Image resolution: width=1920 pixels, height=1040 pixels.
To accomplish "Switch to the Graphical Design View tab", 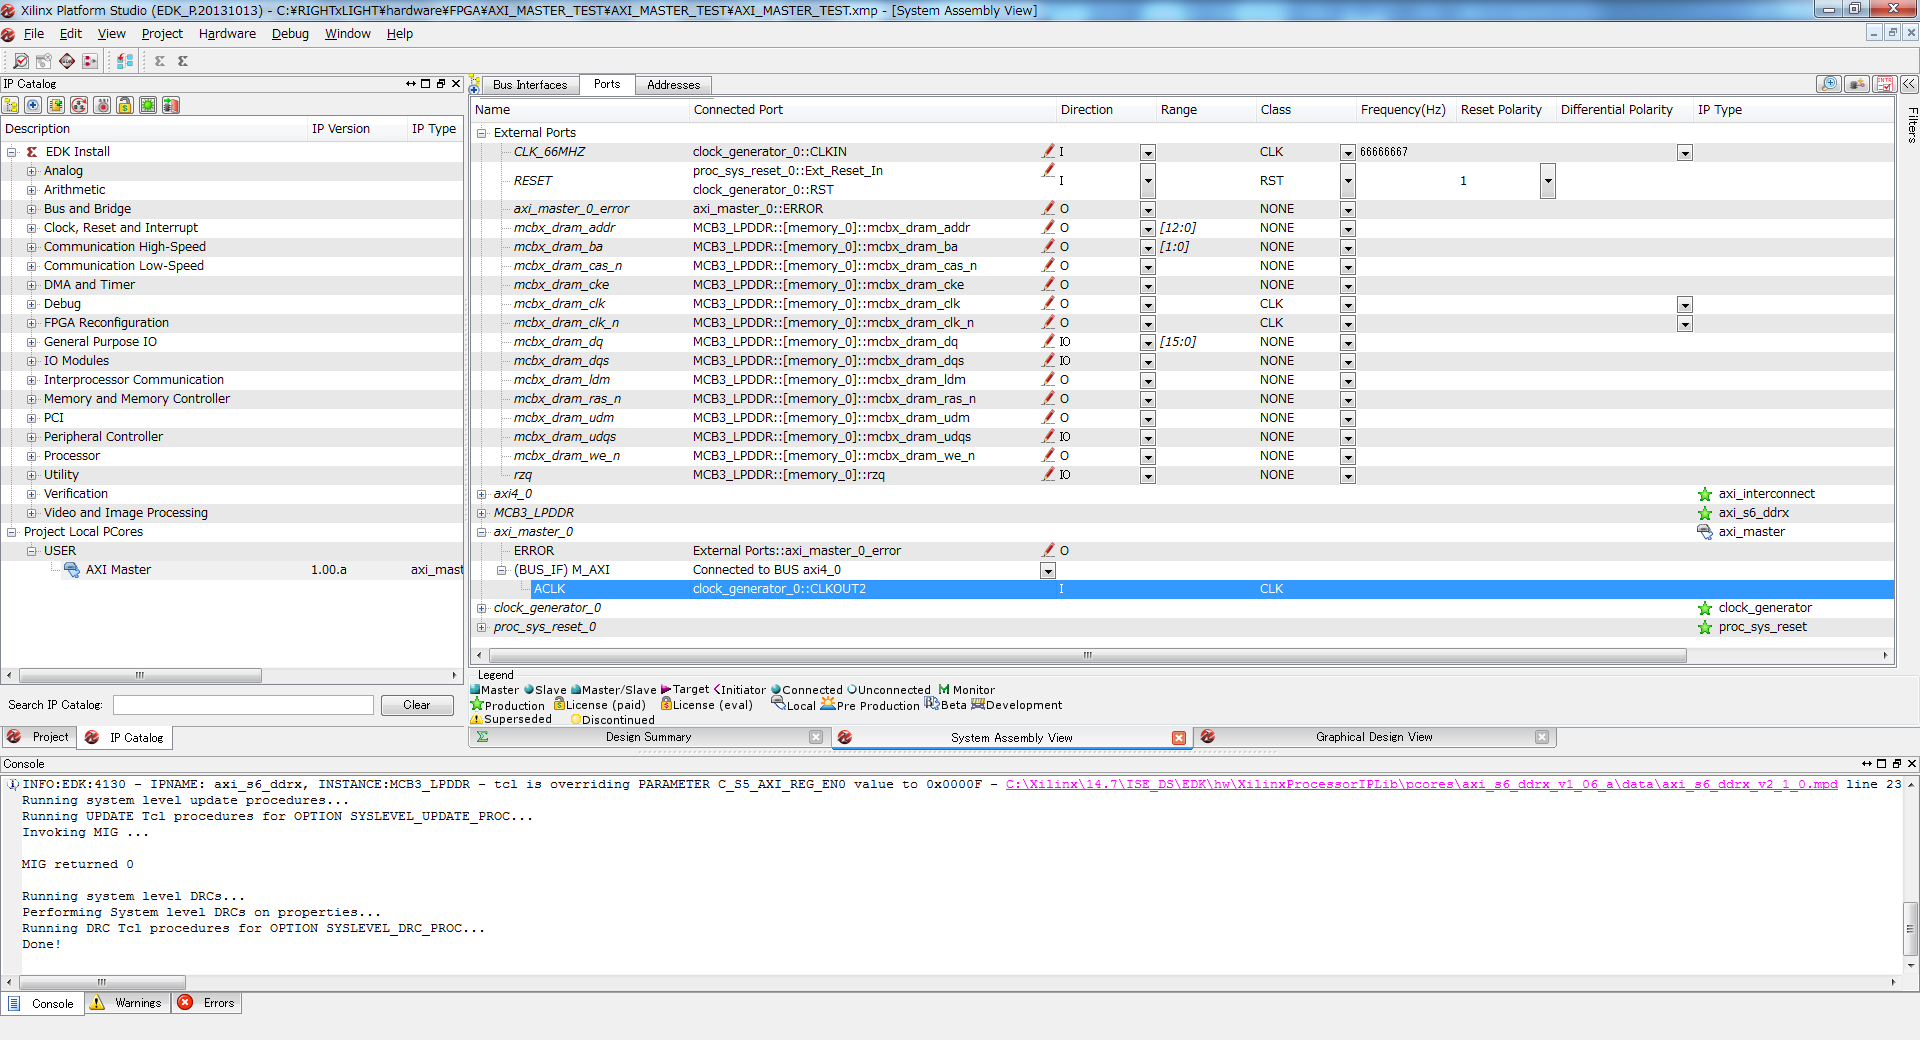I will [1374, 737].
